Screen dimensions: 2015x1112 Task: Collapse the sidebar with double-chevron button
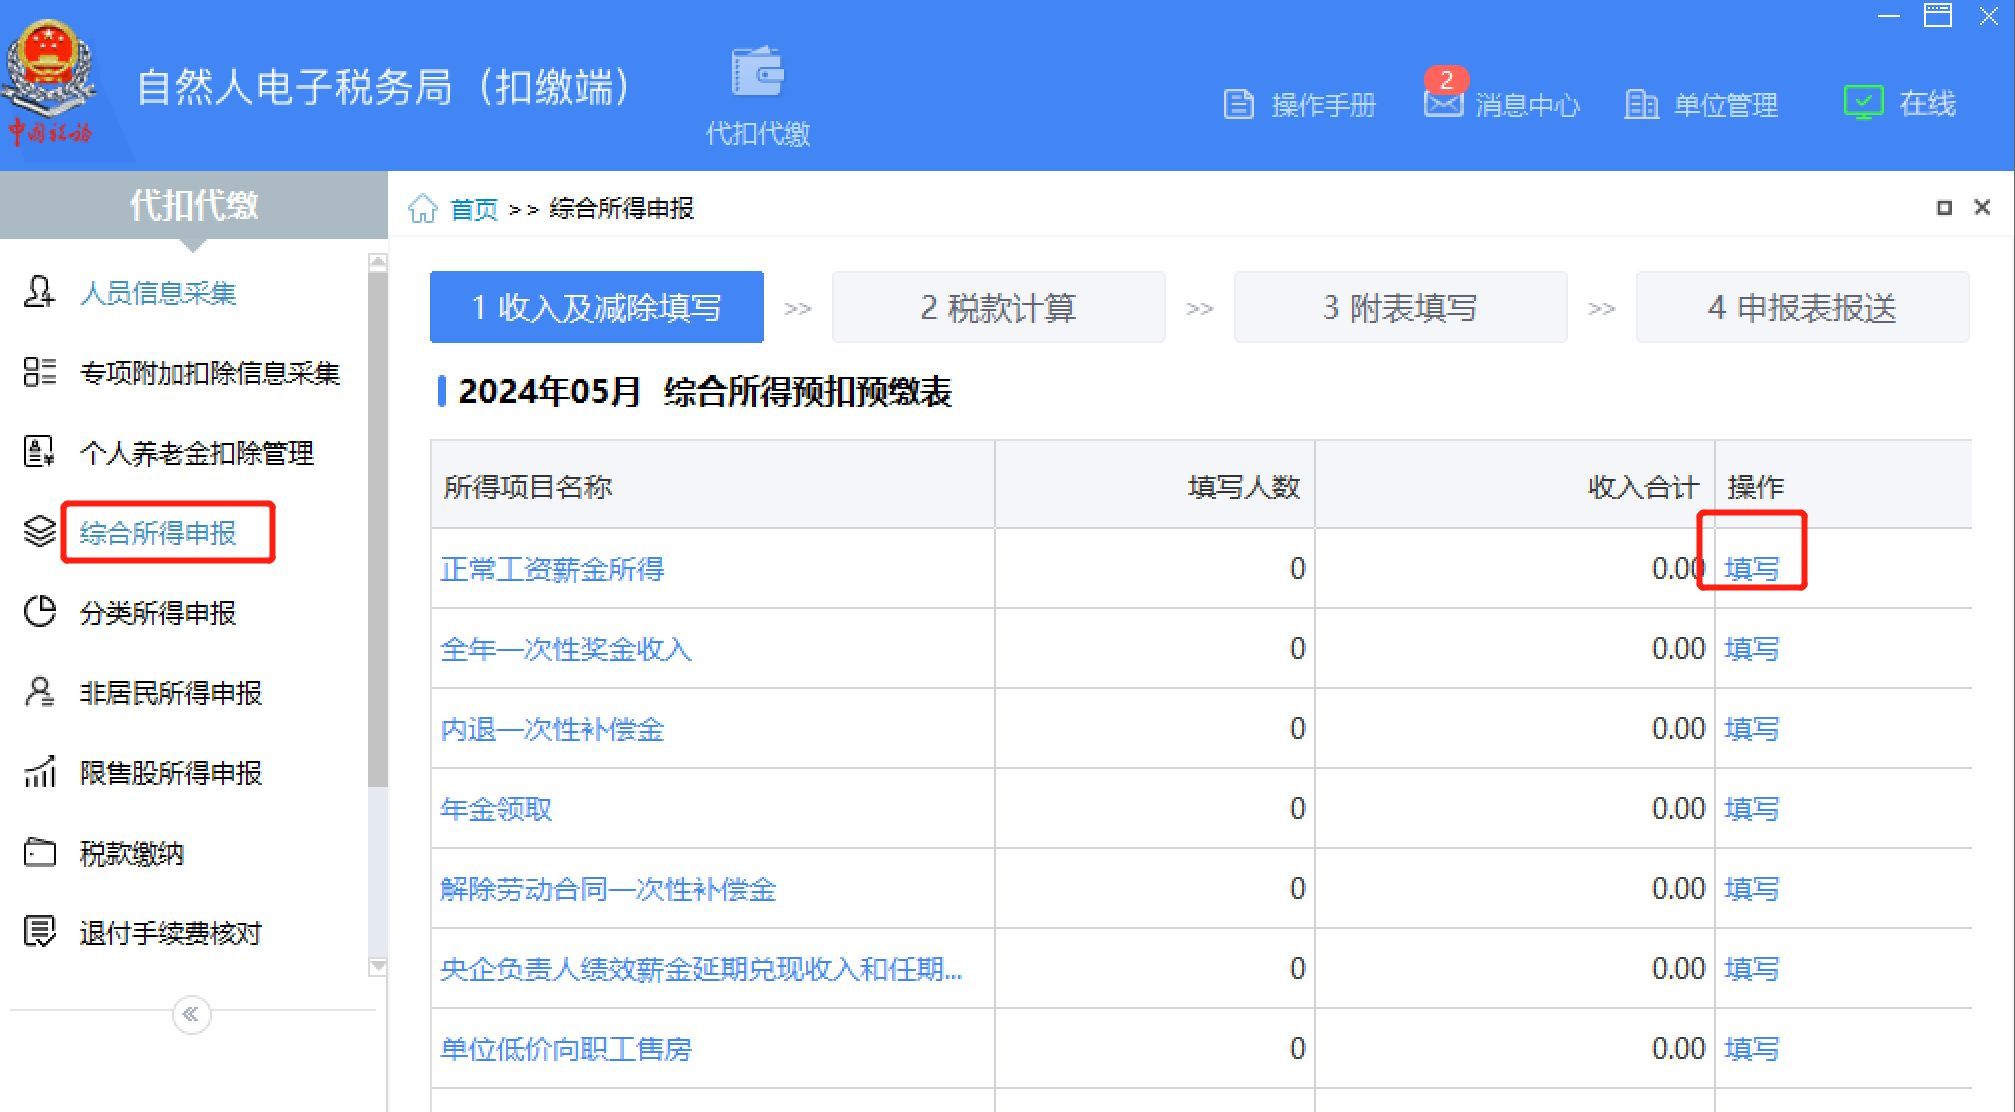point(191,1014)
